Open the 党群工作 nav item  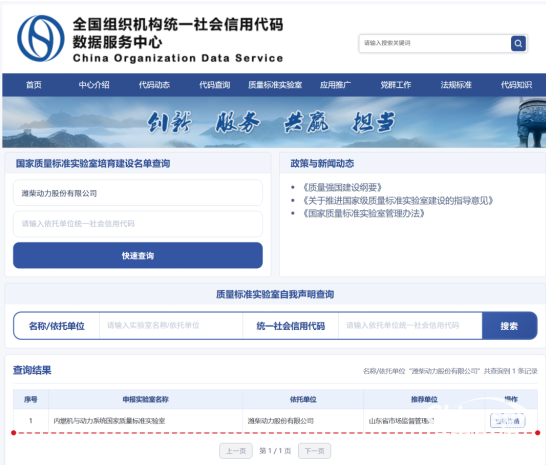click(396, 85)
